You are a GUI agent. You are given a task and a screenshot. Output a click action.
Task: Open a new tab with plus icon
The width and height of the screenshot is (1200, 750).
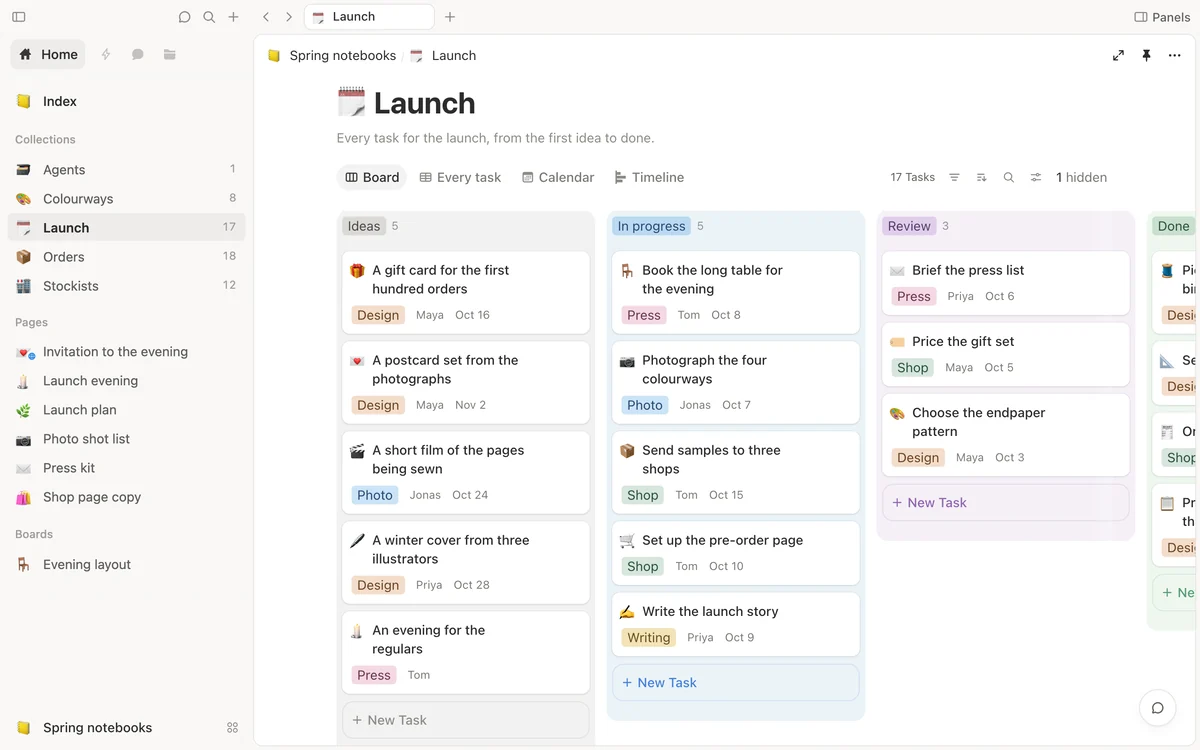pos(450,17)
